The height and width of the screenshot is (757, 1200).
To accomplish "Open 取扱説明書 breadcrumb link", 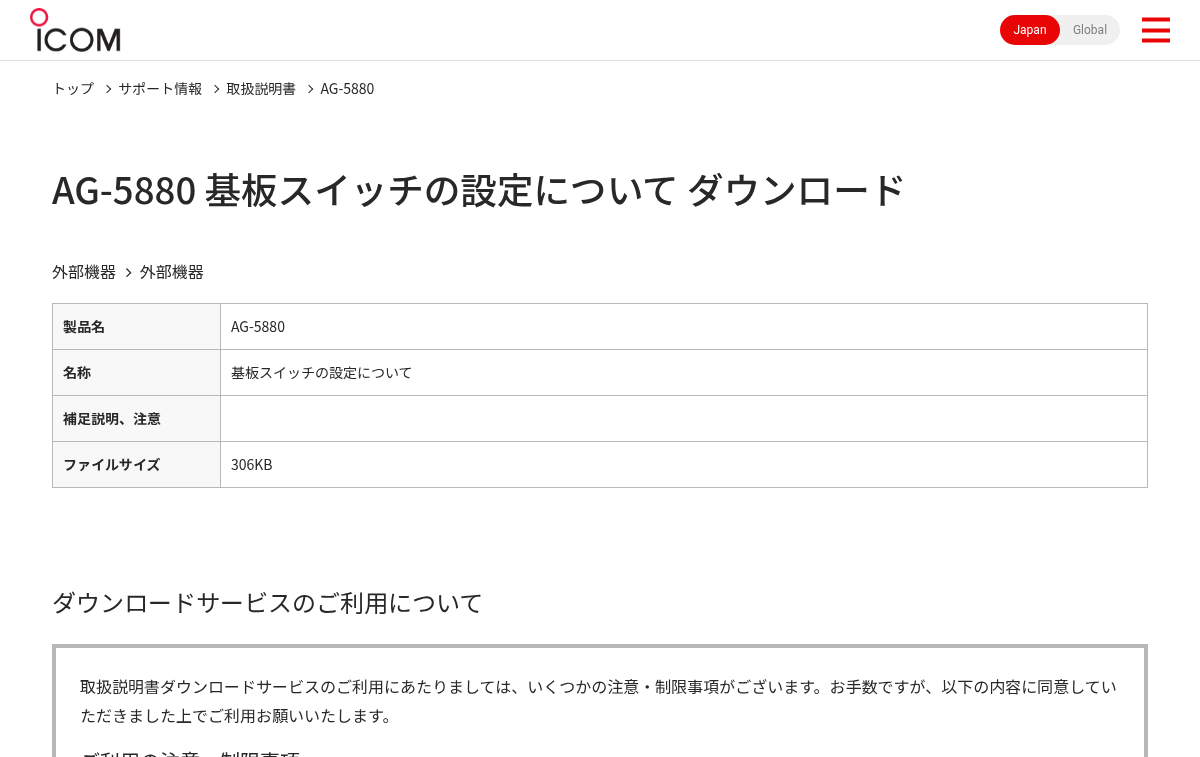I will click(261, 88).
